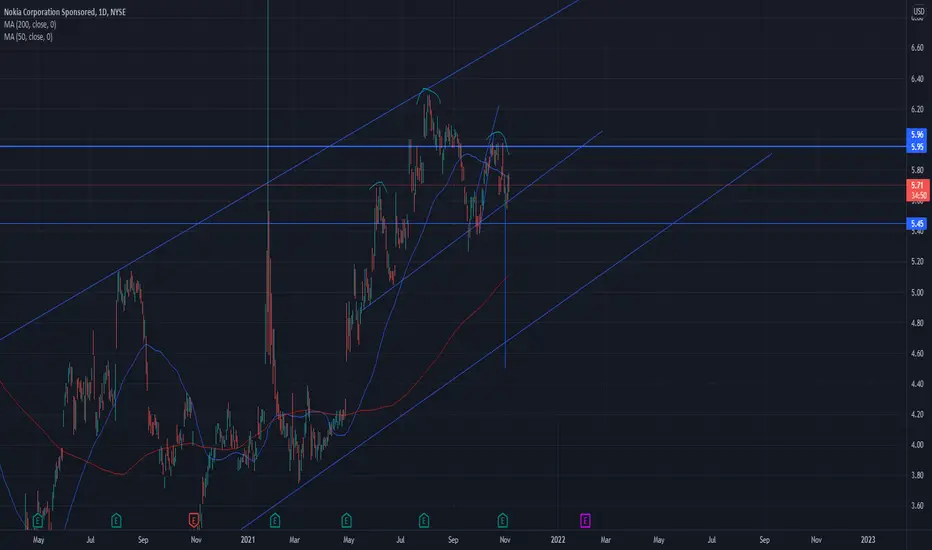Viewport: 932px width, 550px height.
Task: Click the blue 5.95 price tag
Action: tap(917, 147)
